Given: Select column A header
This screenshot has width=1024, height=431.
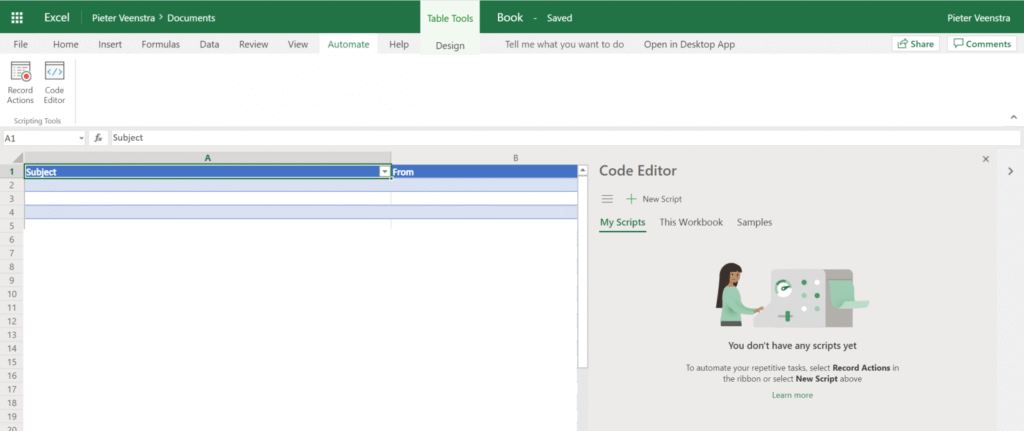Looking at the screenshot, I should point(208,158).
